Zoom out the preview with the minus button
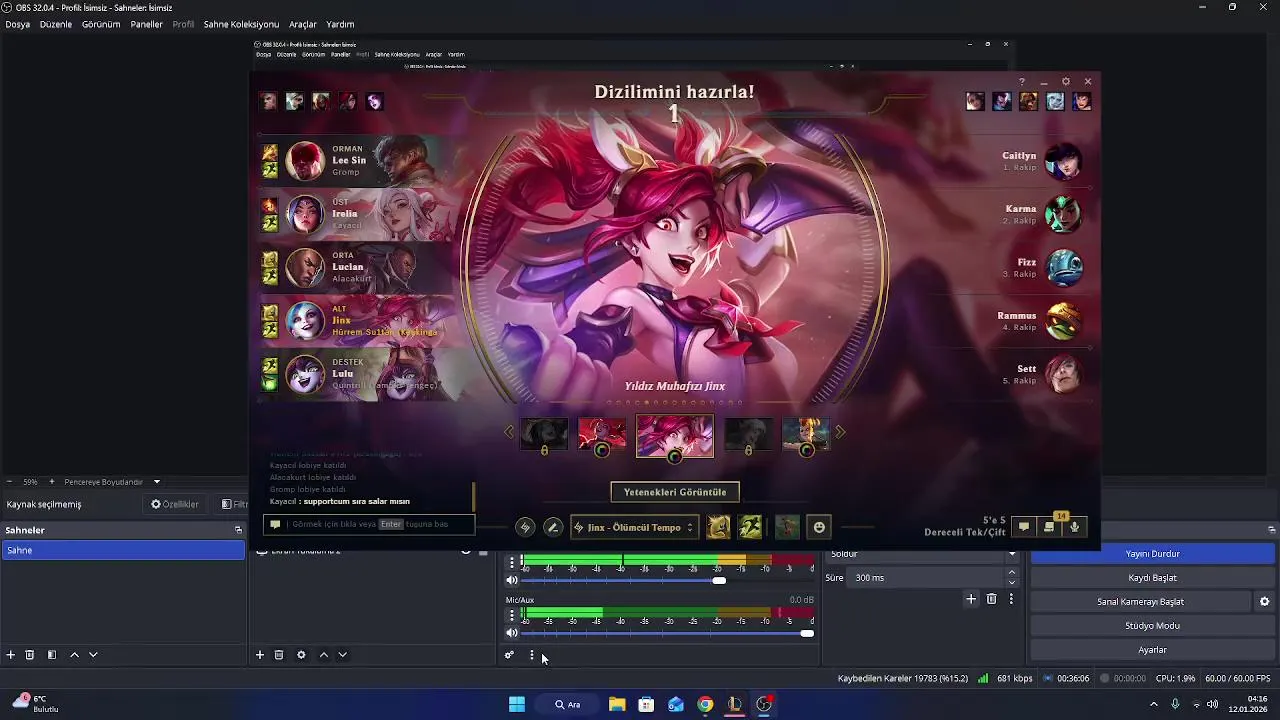 pyautogui.click(x=9, y=482)
